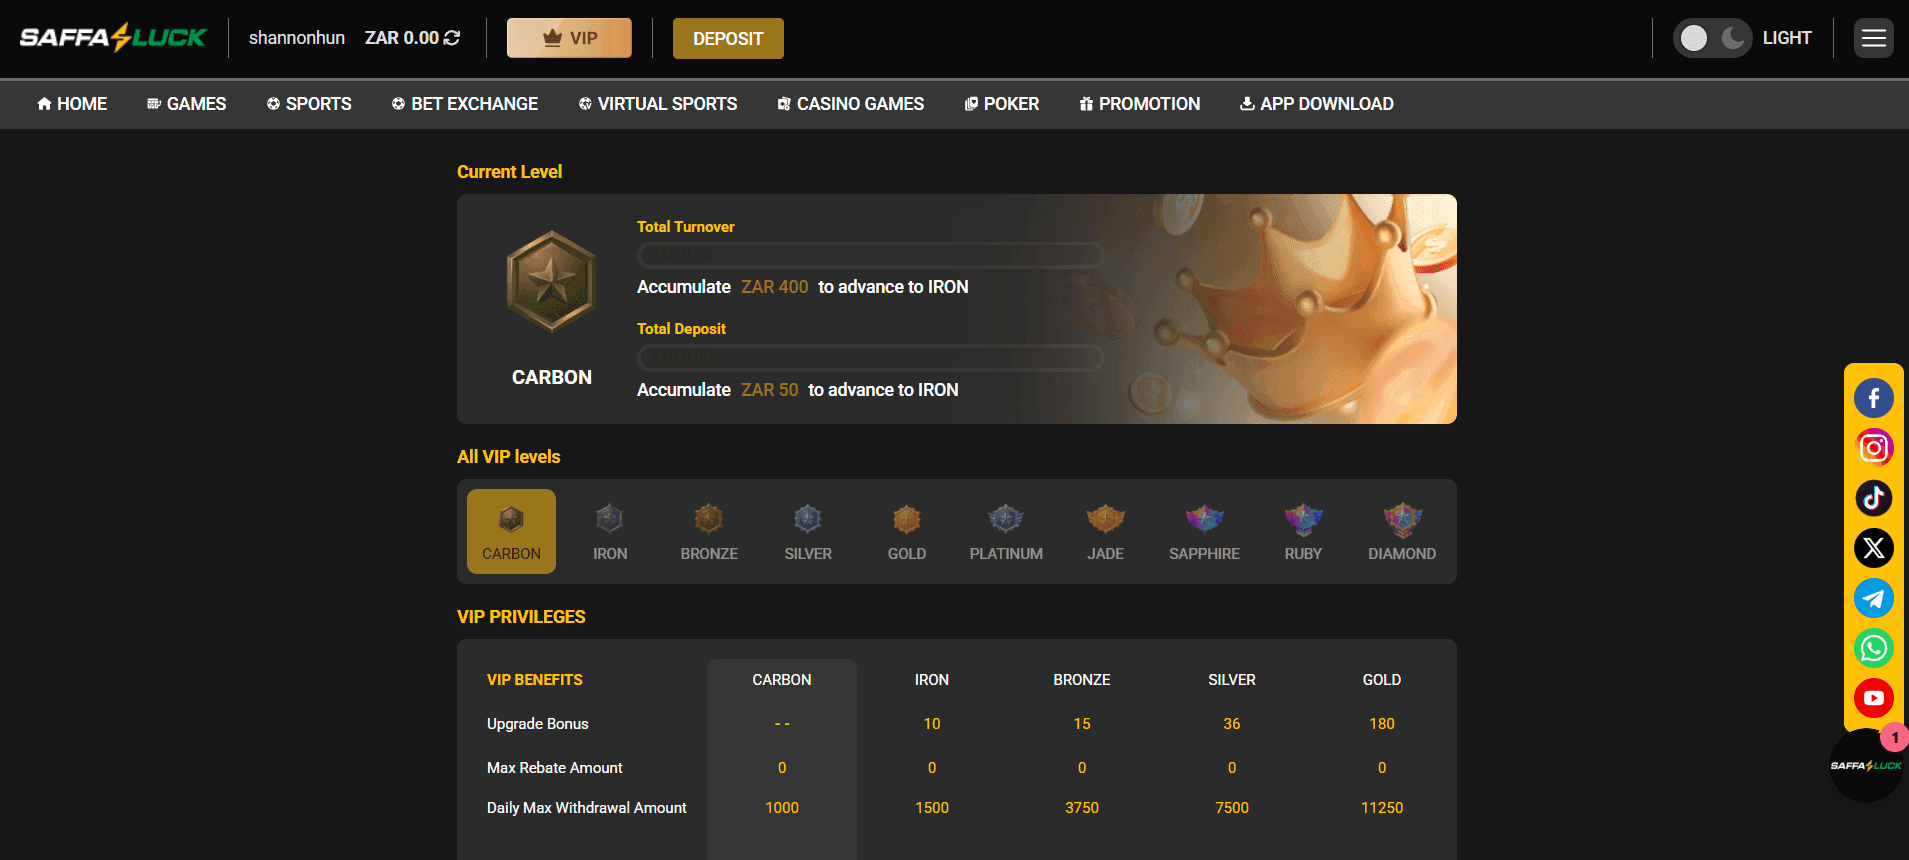Open the CASINO GAMES menu
This screenshot has height=860, width=1909.
[x=850, y=104]
